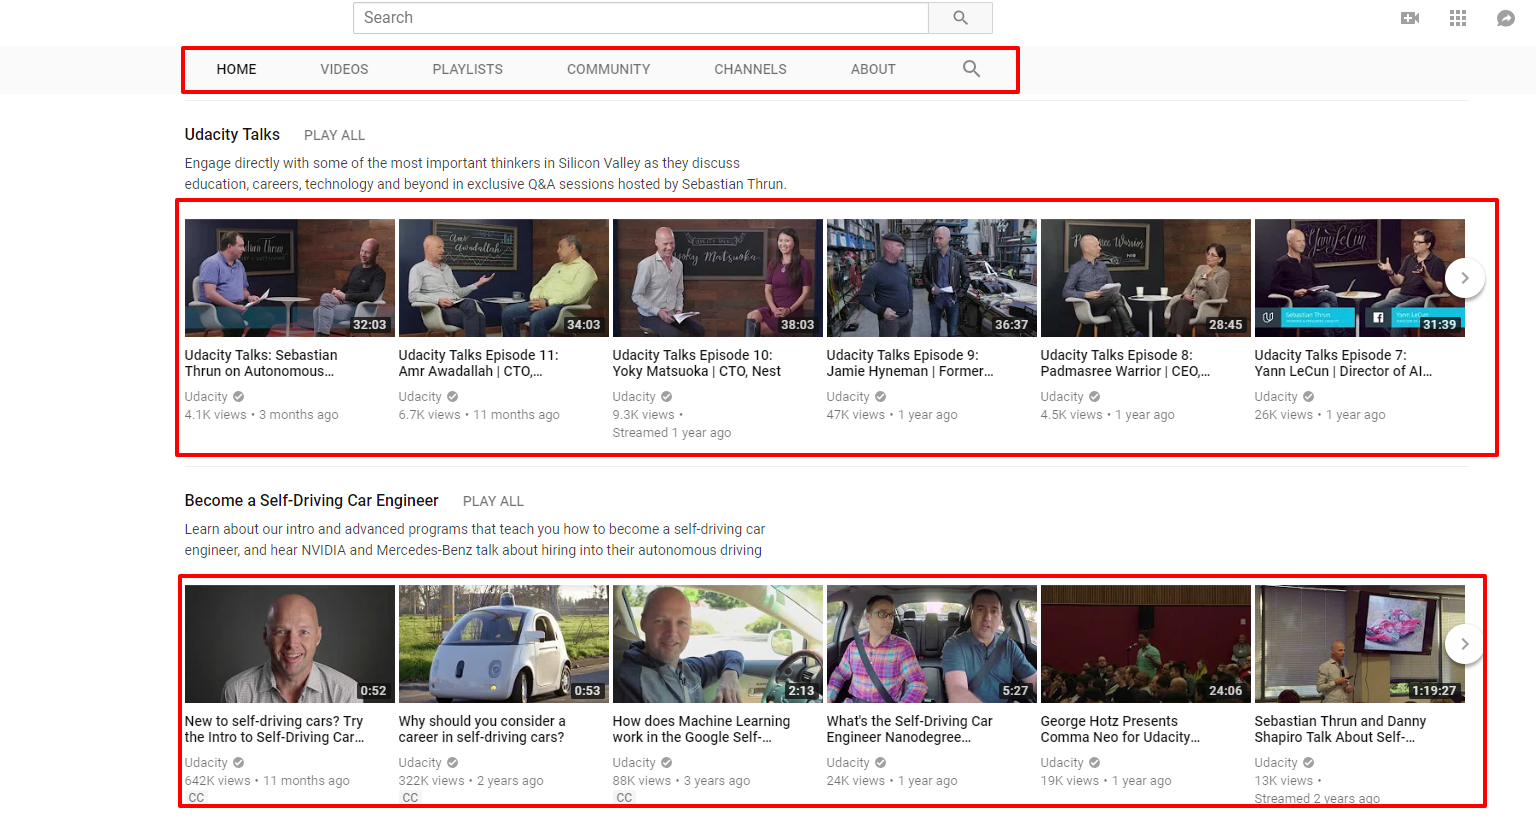Click Udacity channel name under Sebastian Thrun Autonomous video
This screenshot has height=831, width=1536.
point(206,397)
